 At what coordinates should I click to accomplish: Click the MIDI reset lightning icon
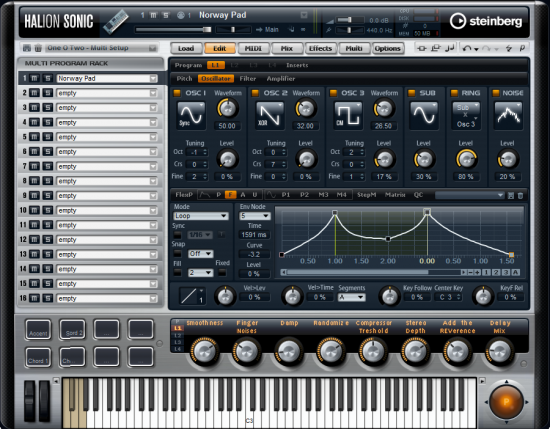509,48
